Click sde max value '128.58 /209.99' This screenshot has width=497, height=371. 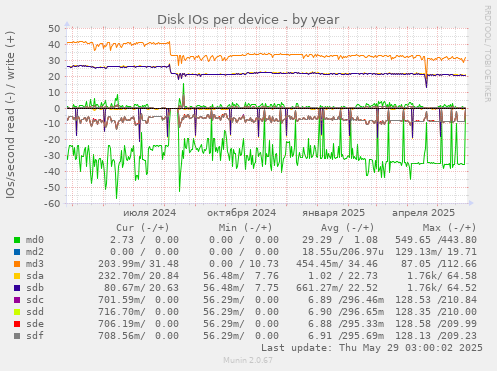click(x=436, y=324)
